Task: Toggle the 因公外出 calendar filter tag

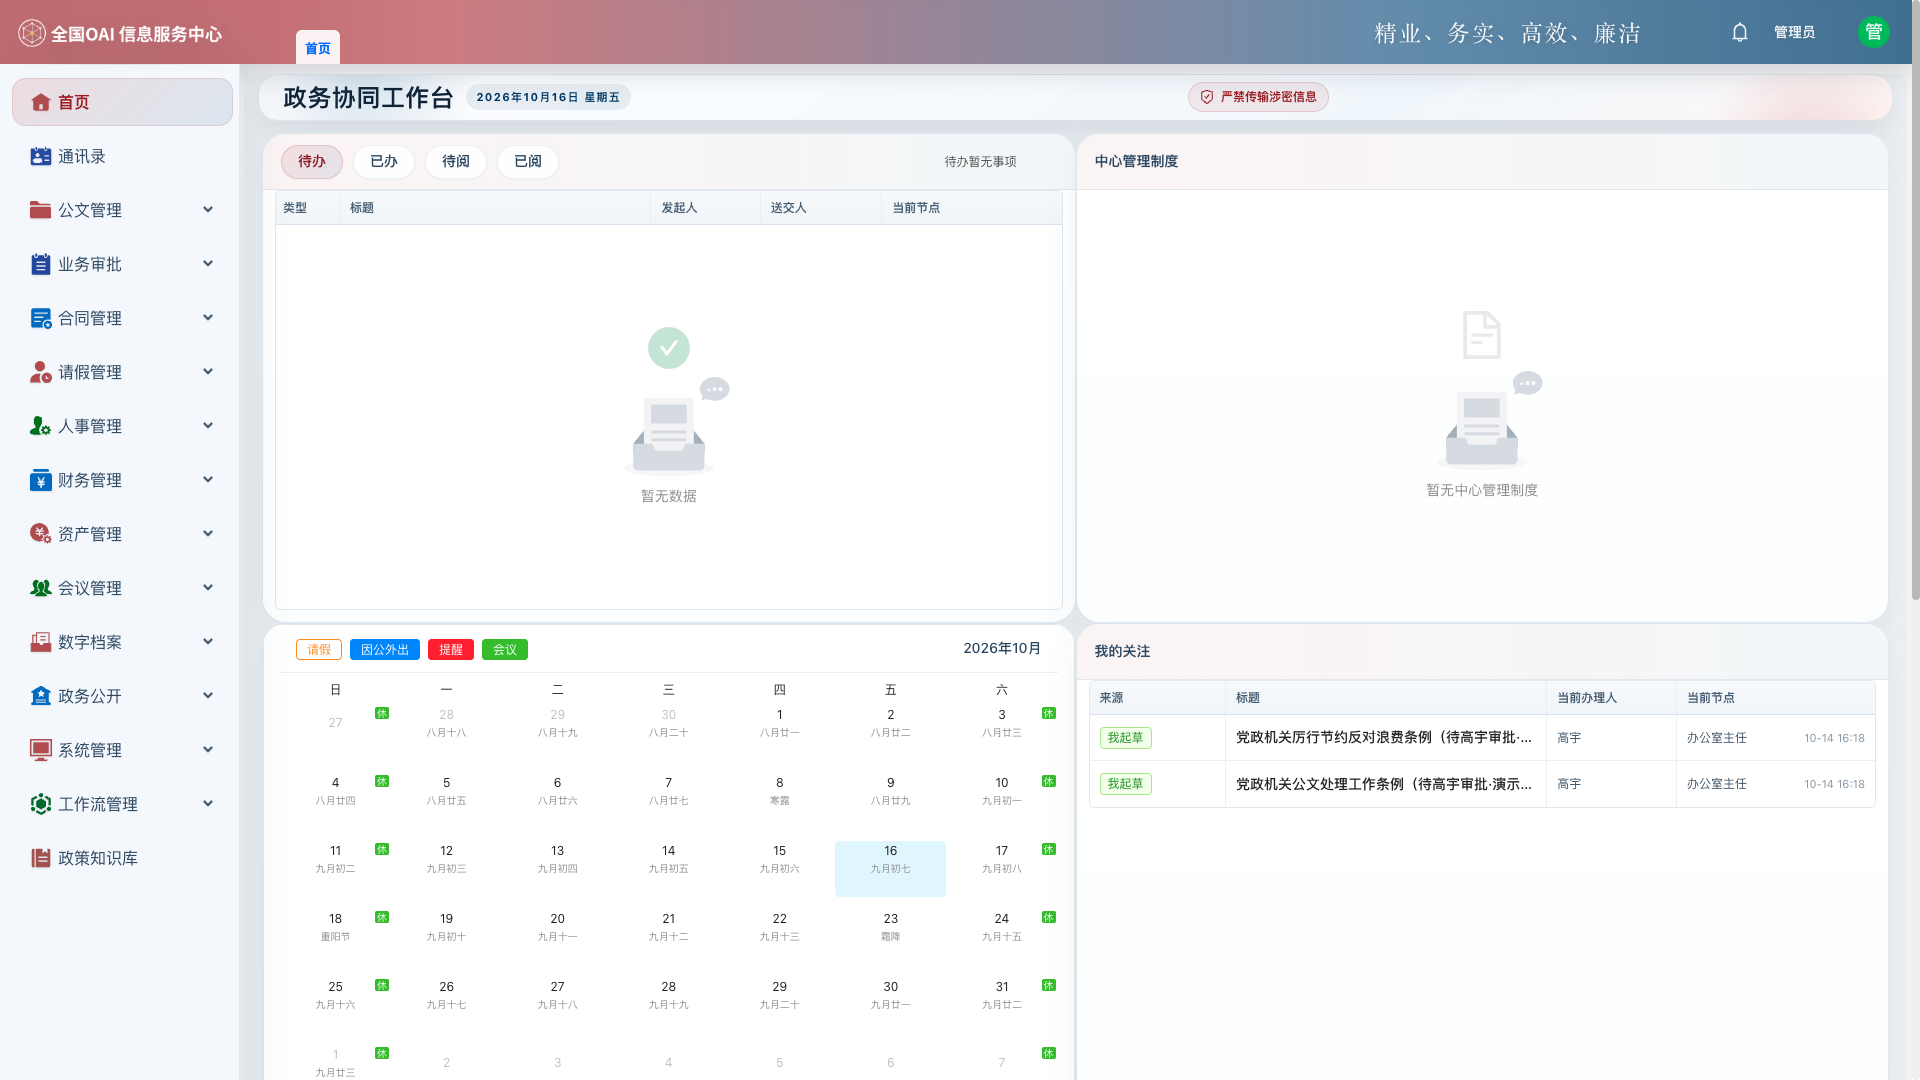Action: tap(385, 650)
